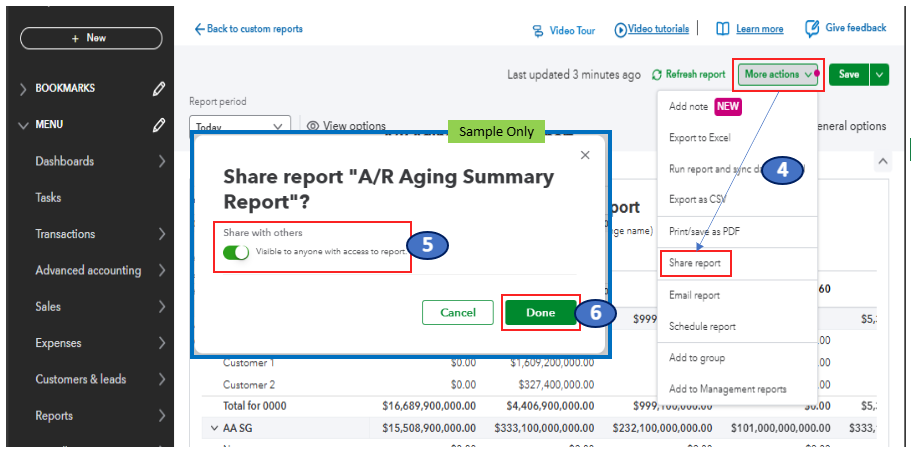Expand the Dashboards submenu chevron
Viewport: 911px width, 450px height.
tap(162, 161)
